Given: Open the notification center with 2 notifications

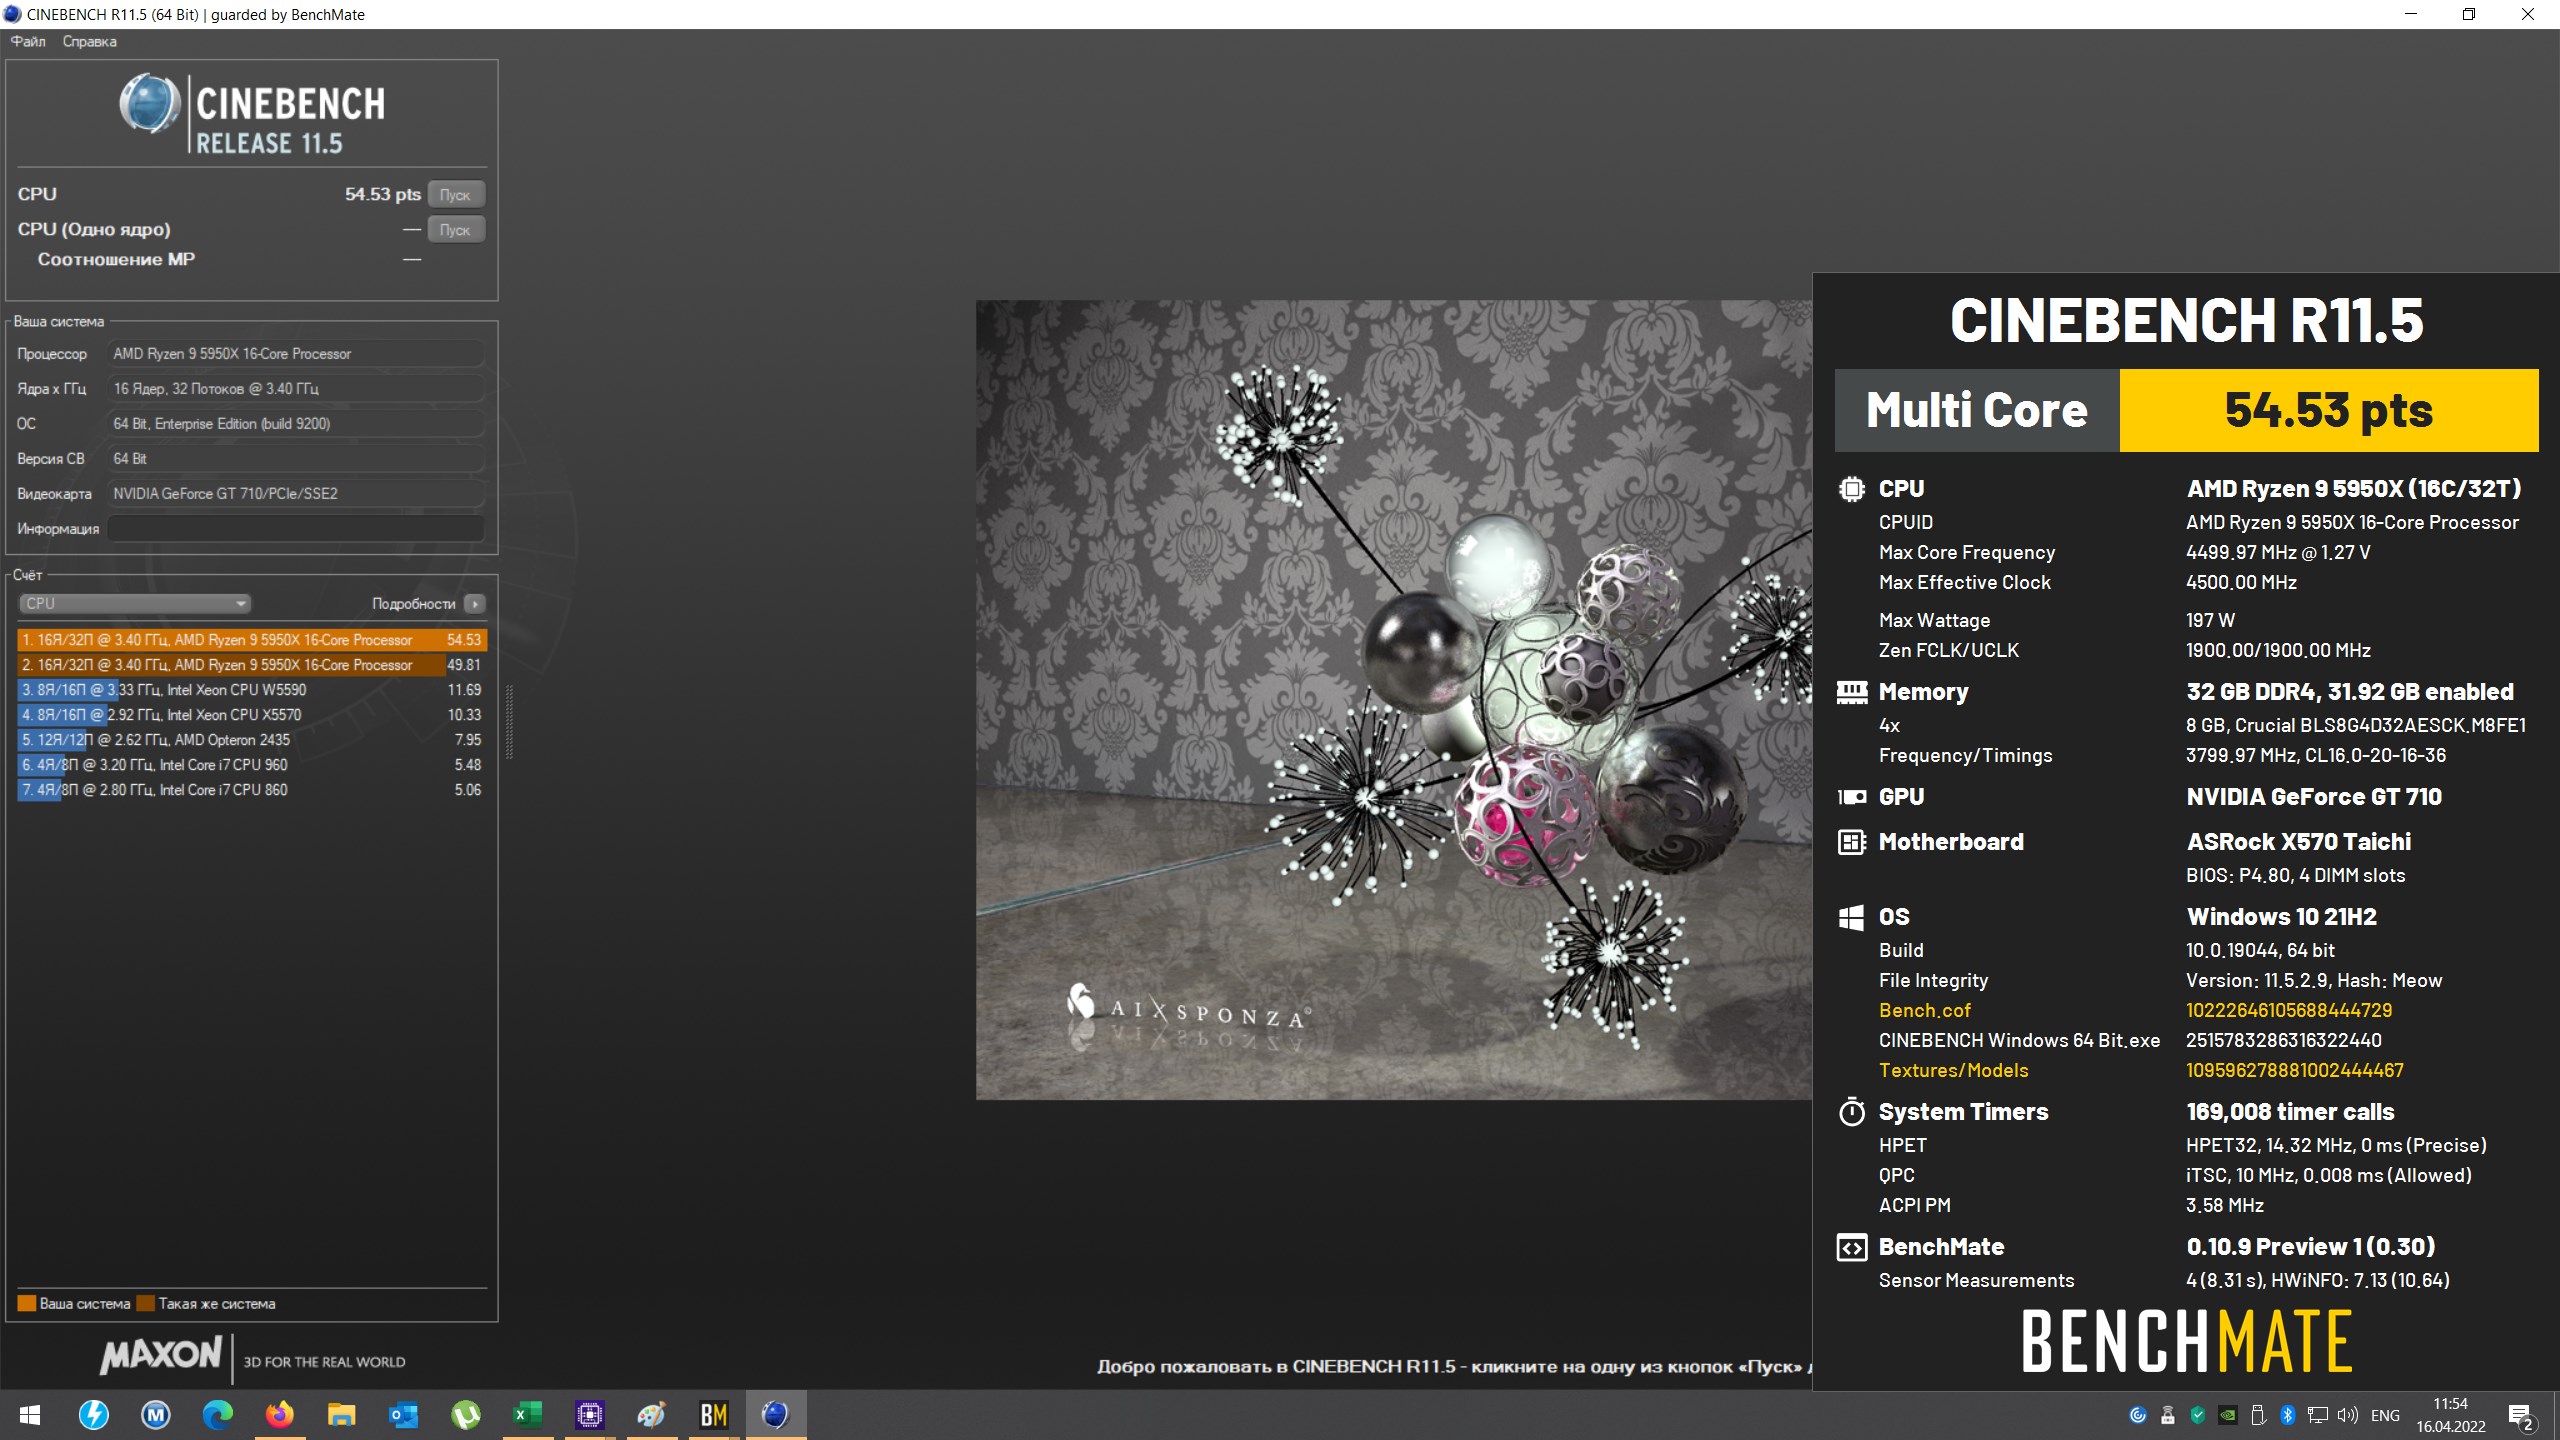Looking at the screenshot, I should [2522, 1416].
